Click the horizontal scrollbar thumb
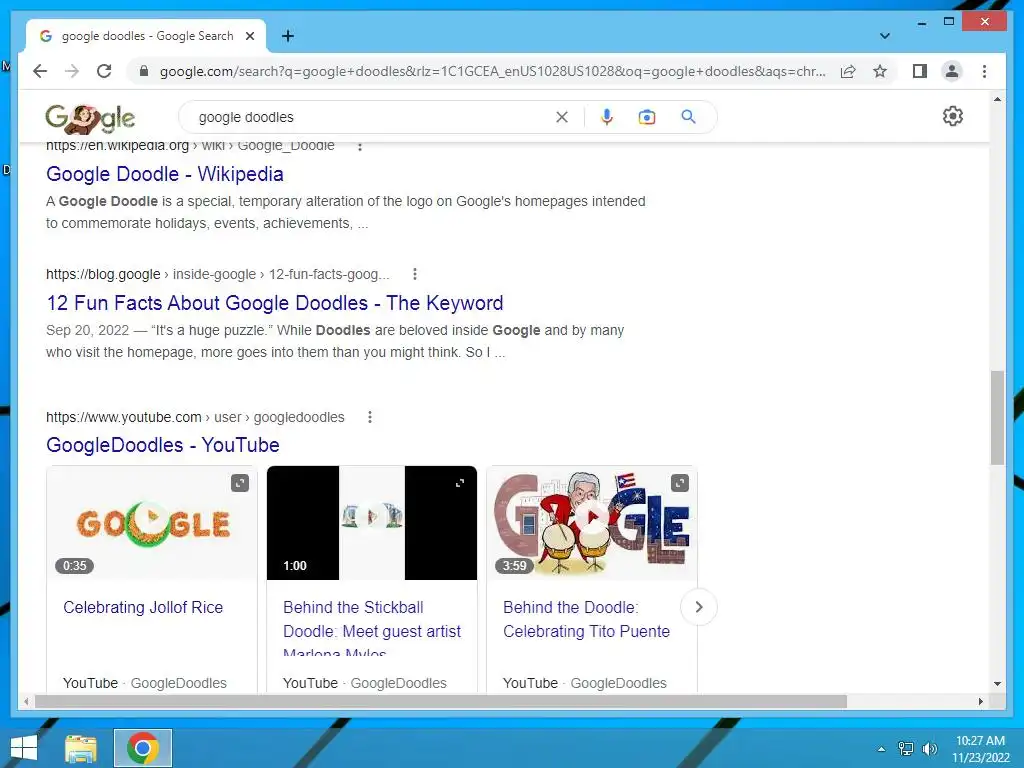Viewport: 1024px width, 768px height. [x=441, y=701]
